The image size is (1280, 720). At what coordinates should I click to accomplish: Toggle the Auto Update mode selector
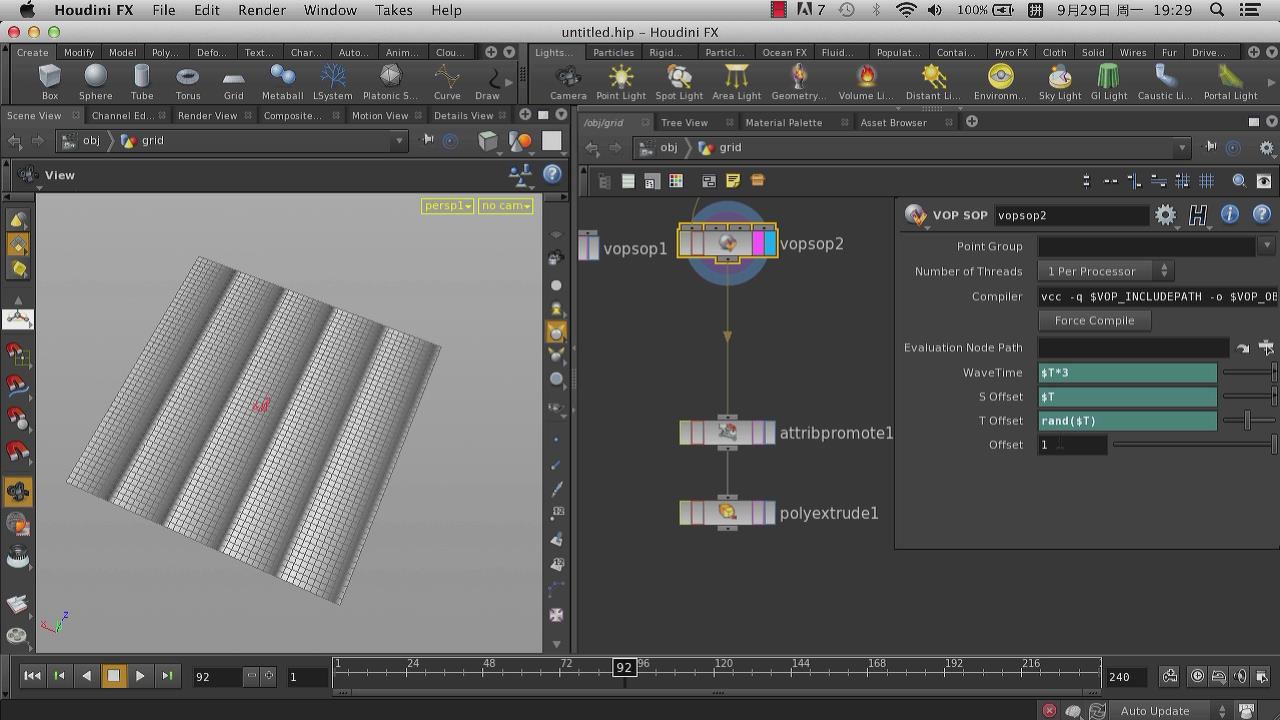pos(1173,711)
